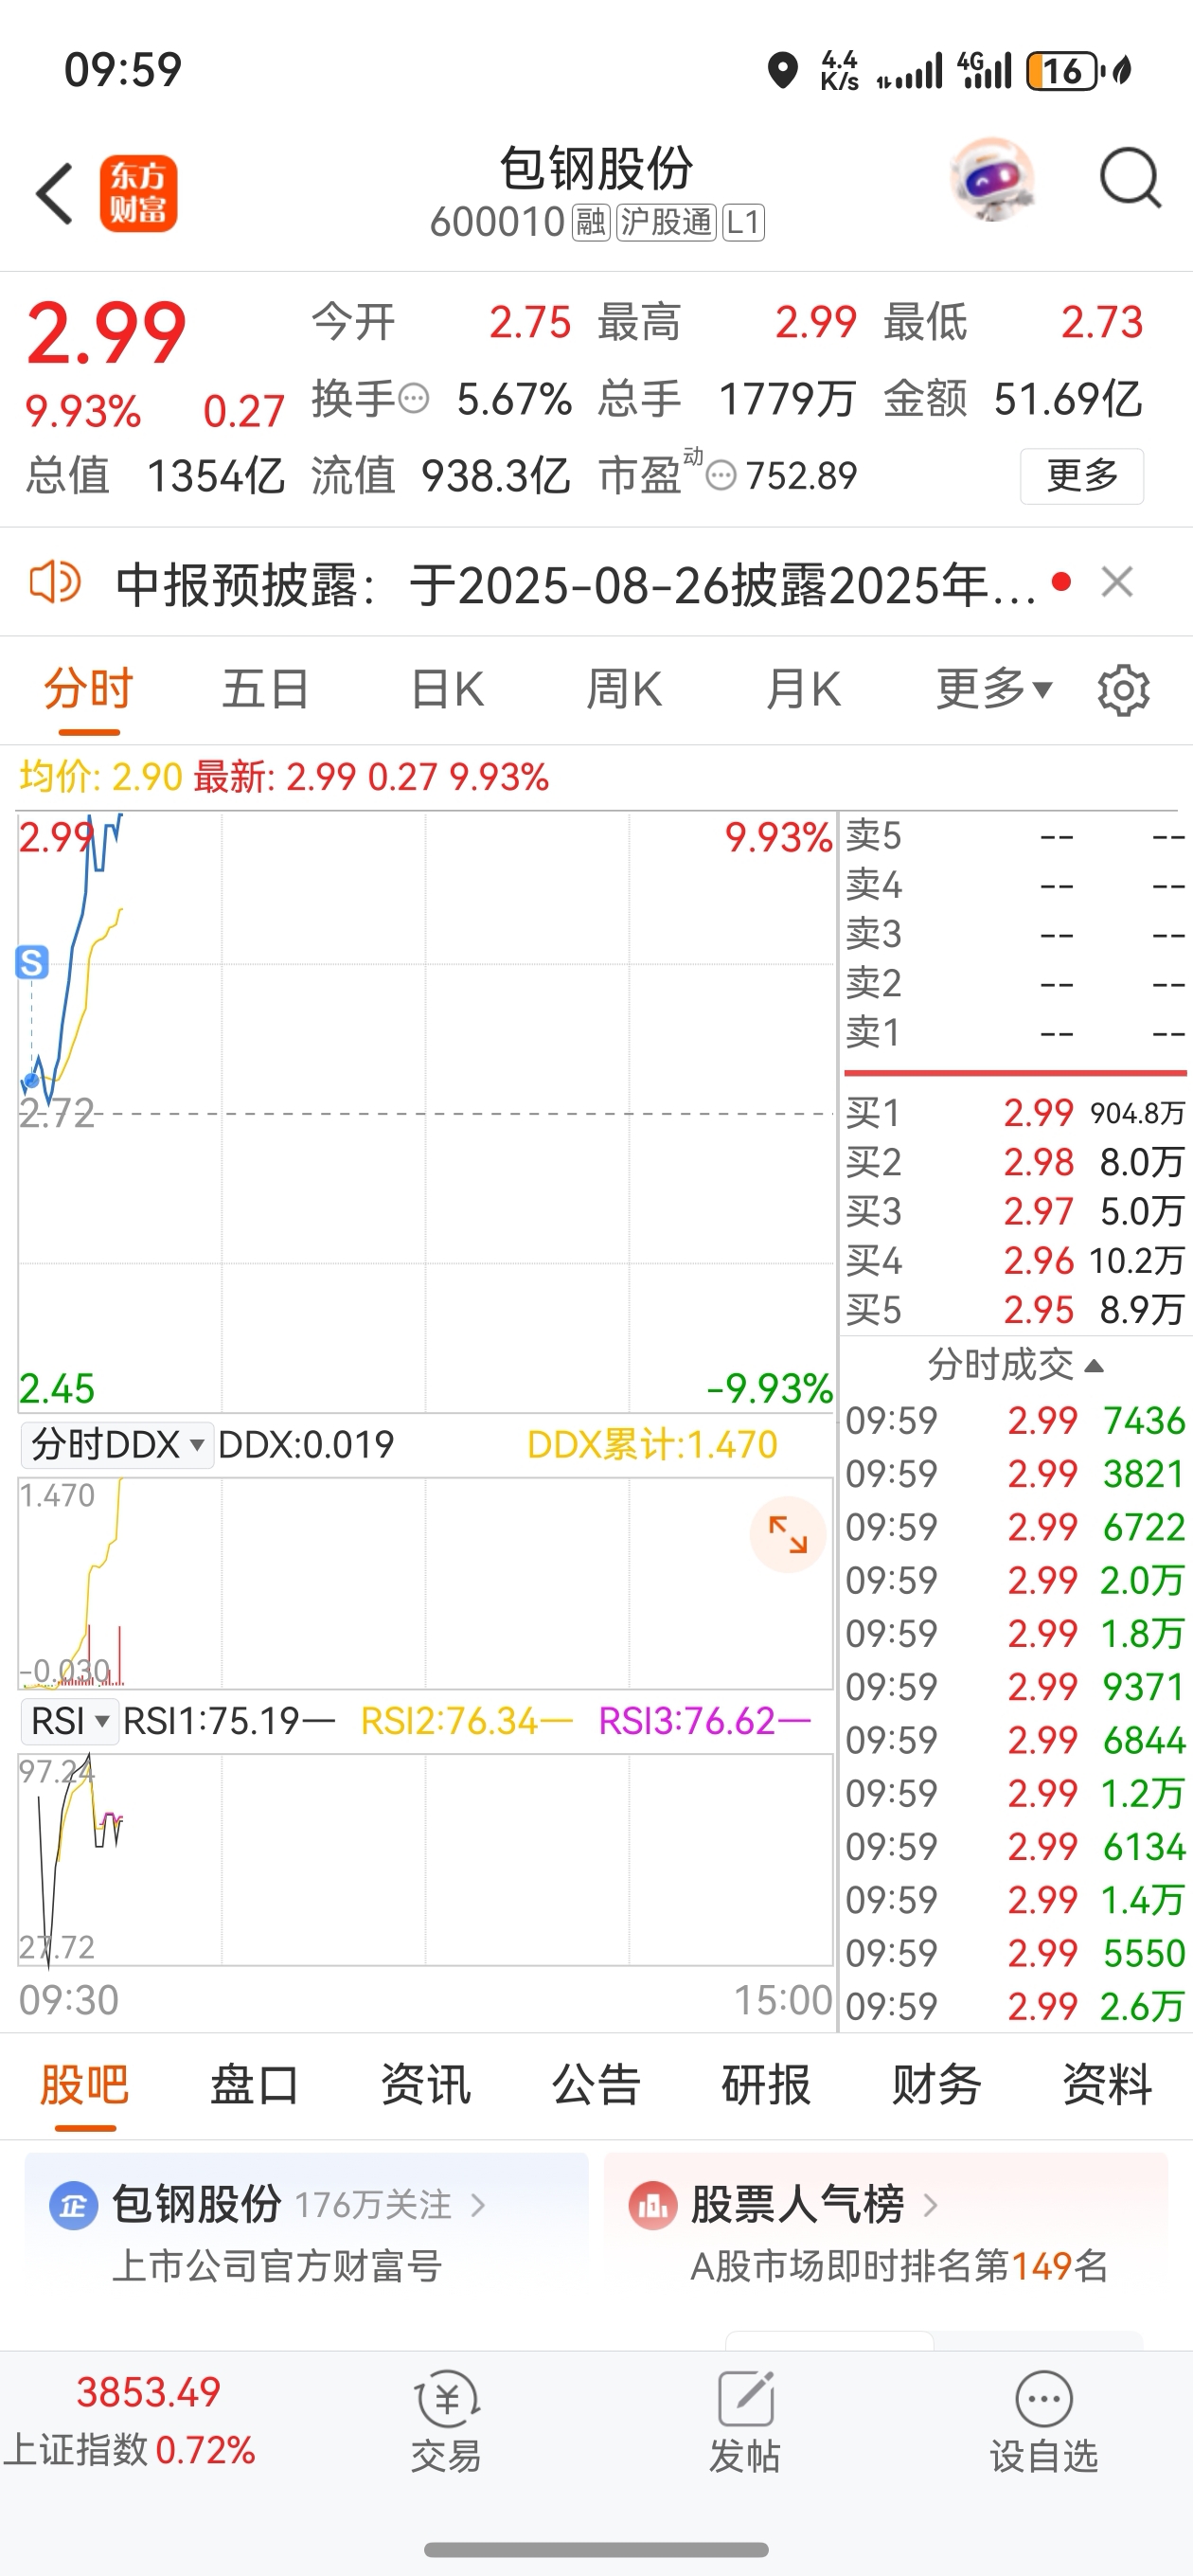
Task: Tap the bottom home gesture bar
Action: [x=596, y=2550]
